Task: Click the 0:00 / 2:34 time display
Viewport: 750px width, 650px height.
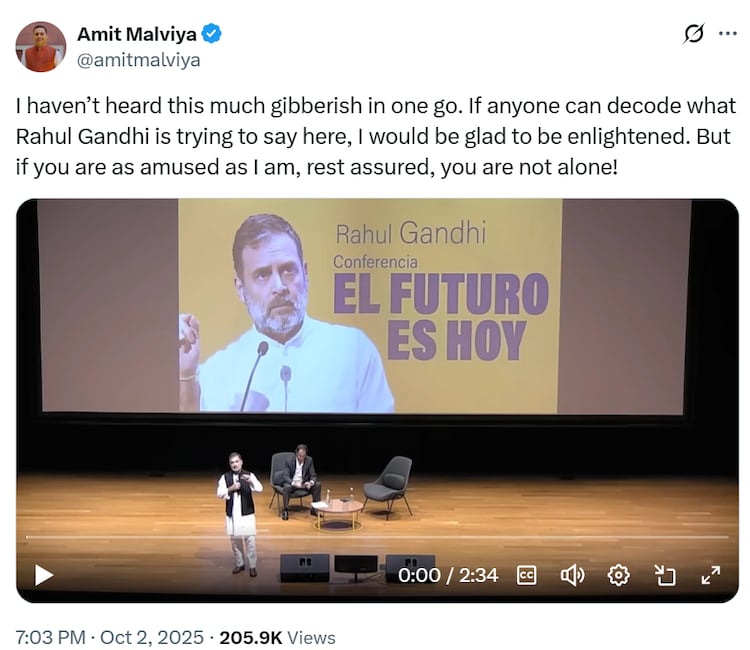Action: click(448, 575)
